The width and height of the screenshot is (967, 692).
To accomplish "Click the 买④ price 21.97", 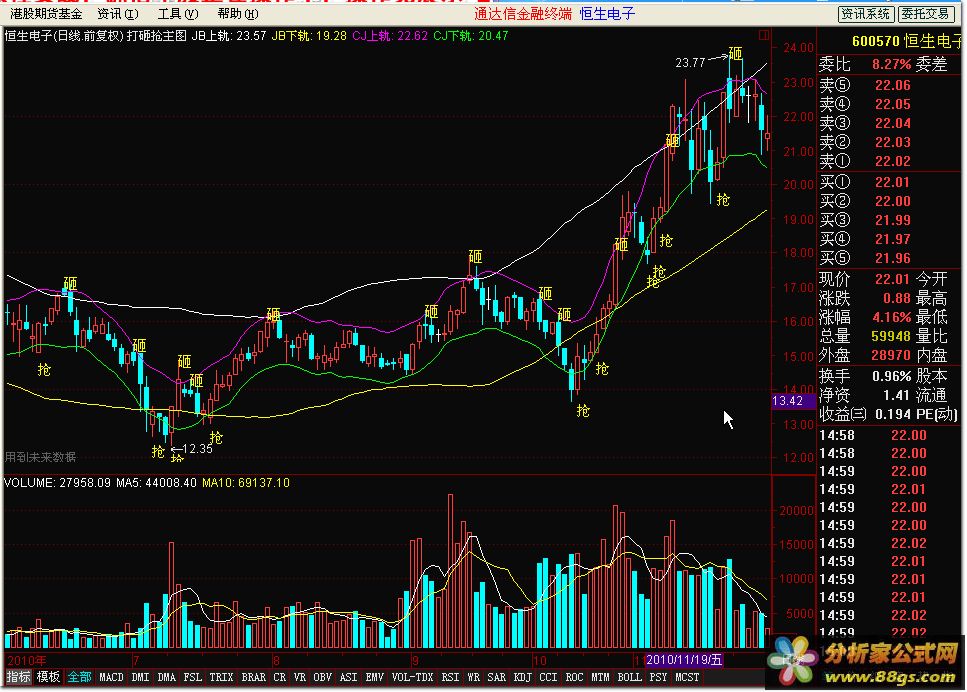I will click(892, 239).
